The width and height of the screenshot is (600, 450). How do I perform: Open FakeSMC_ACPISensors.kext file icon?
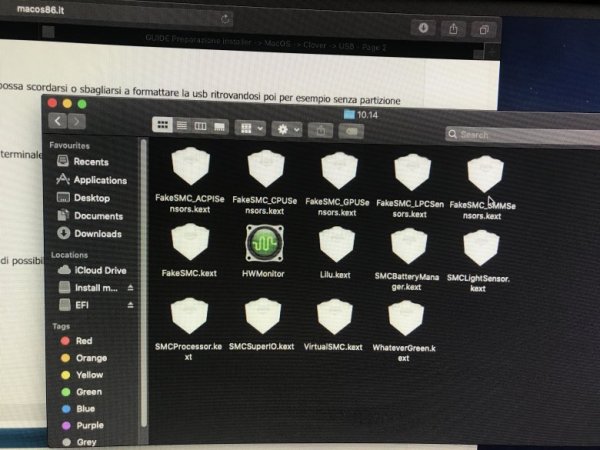190,166
